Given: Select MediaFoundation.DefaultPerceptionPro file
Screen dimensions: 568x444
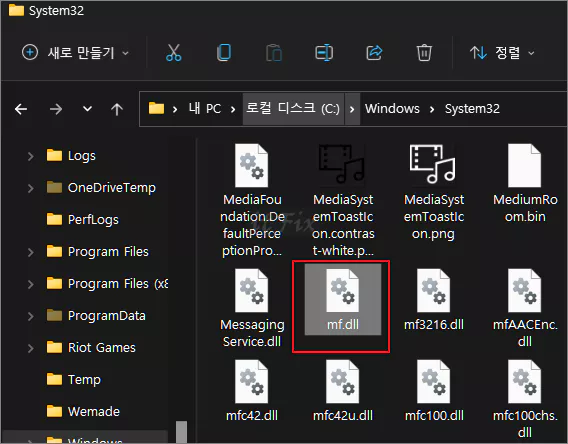Looking at the screenshot, I should (x=252, y=200).
